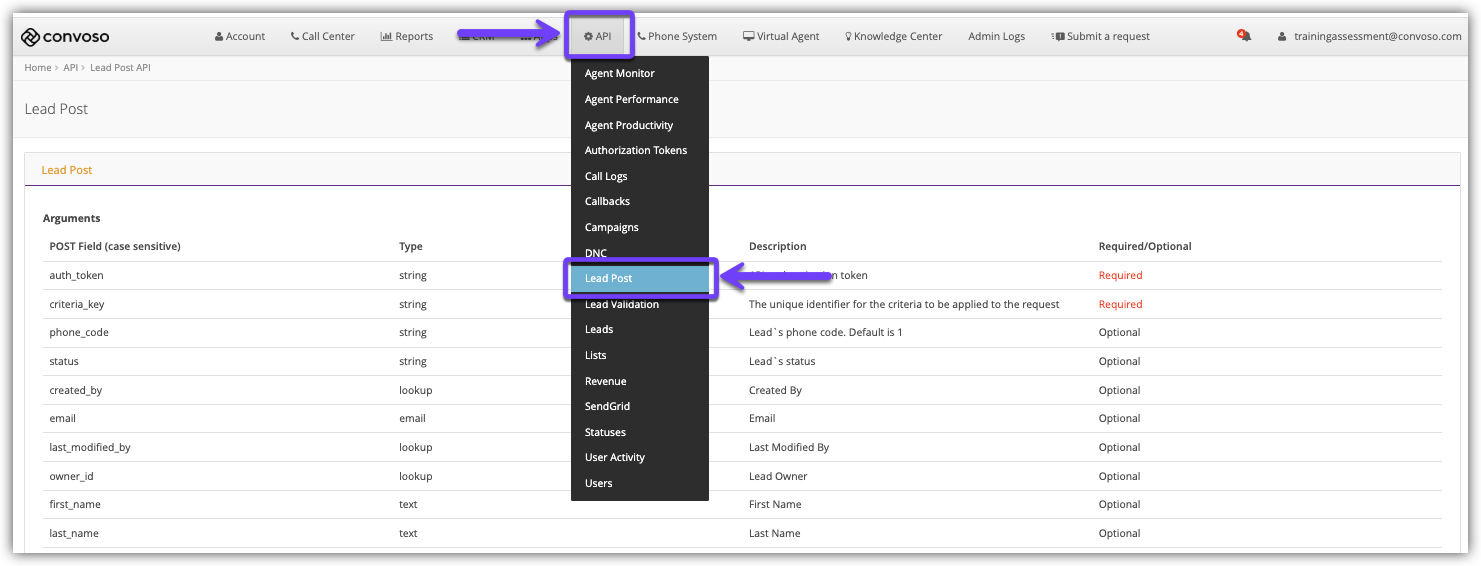The image size is (1481, 566).
Task: Click Submit a request
Action: (1101, 37)
